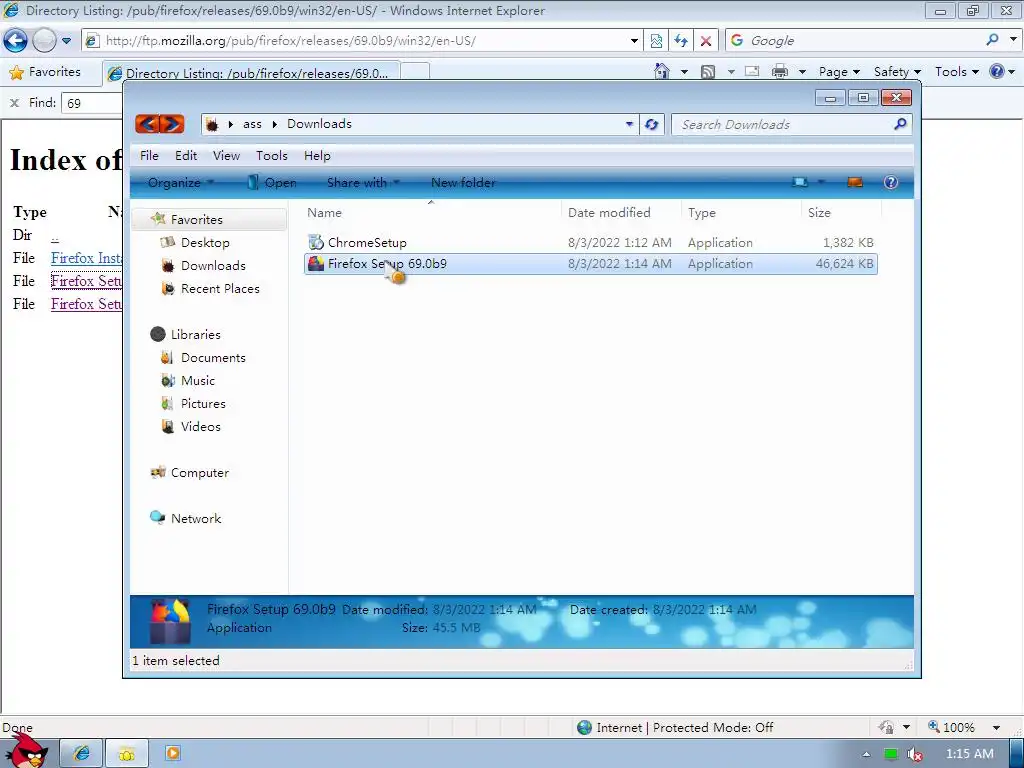Click the IE forward button
This screenshot has width=1024, height=768.
pos(44,40)
